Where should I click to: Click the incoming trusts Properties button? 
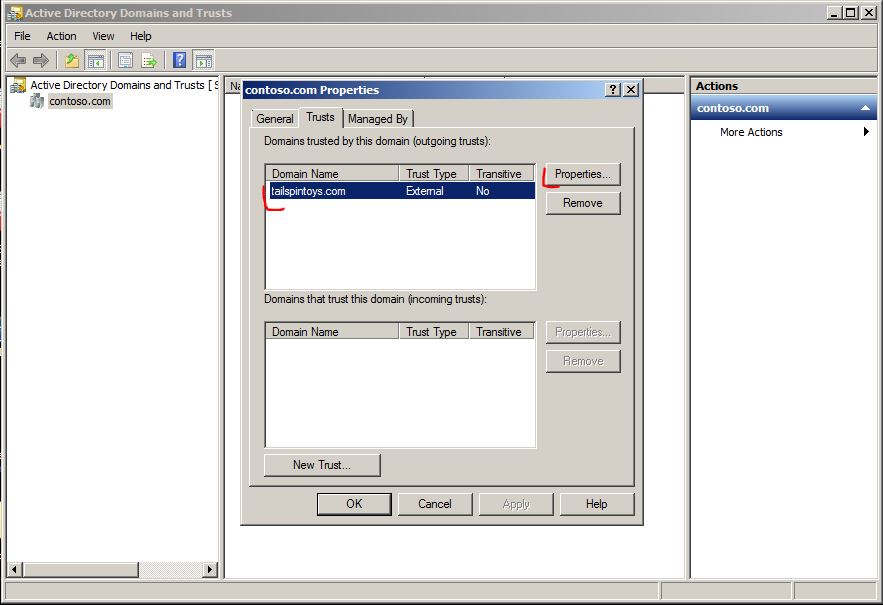click(583, 332)
